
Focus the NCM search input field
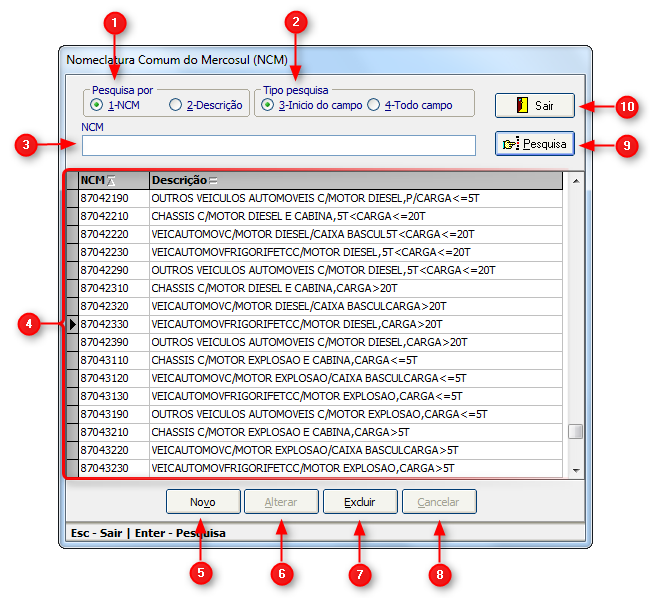tap(279, 145)
